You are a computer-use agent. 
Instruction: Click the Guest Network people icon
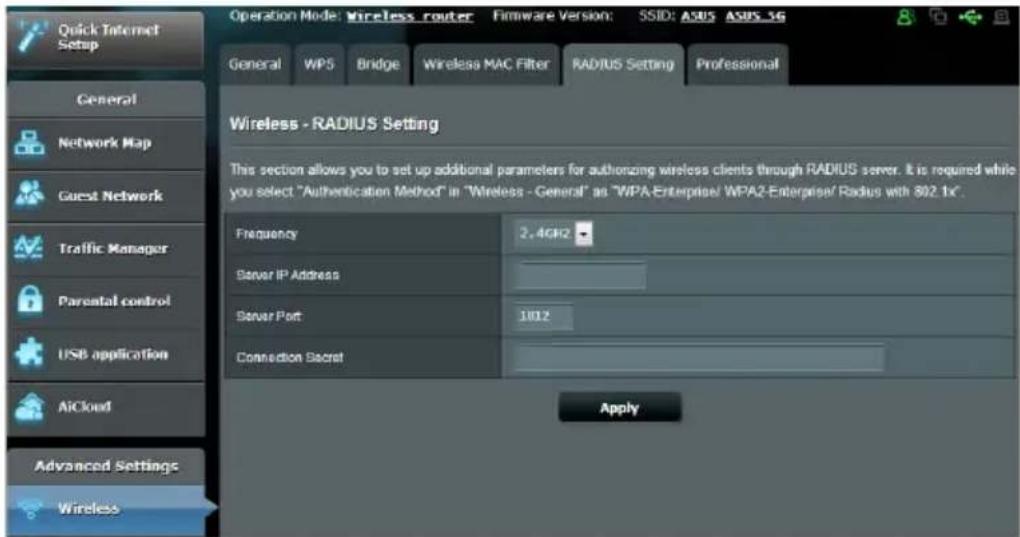pos(29,195)
